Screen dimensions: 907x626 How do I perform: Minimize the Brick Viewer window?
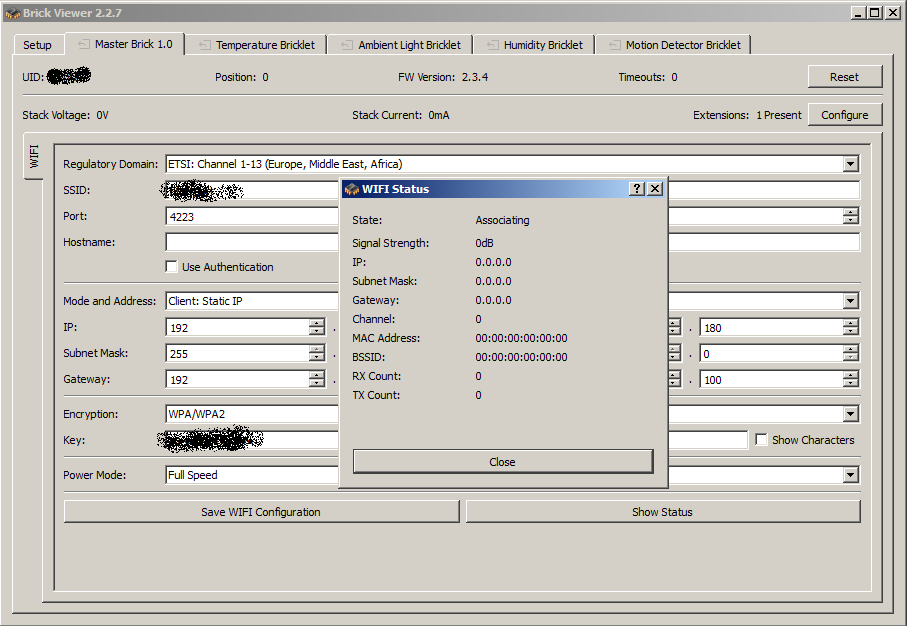858,13
